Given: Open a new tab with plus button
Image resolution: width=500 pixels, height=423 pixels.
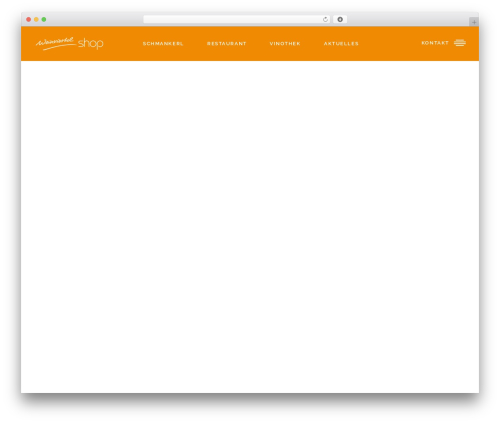Looking at the screenshot, I should (x=474, y=22).
